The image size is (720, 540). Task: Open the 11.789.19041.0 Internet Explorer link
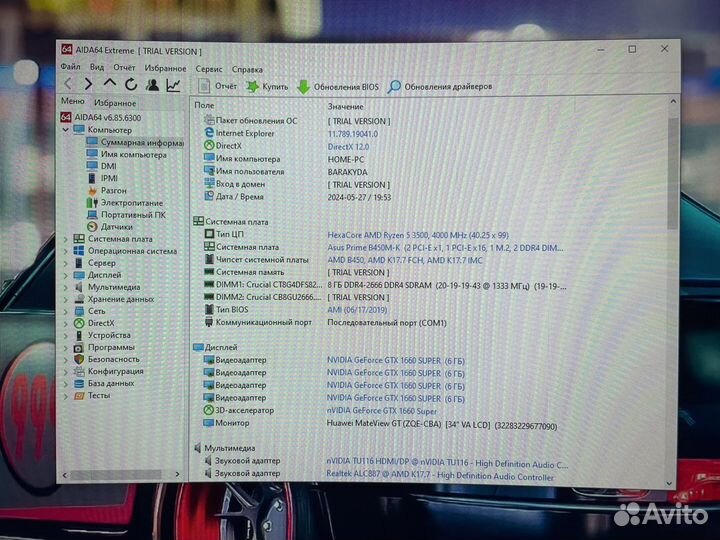pyautogui.click(x=353, y=134)
